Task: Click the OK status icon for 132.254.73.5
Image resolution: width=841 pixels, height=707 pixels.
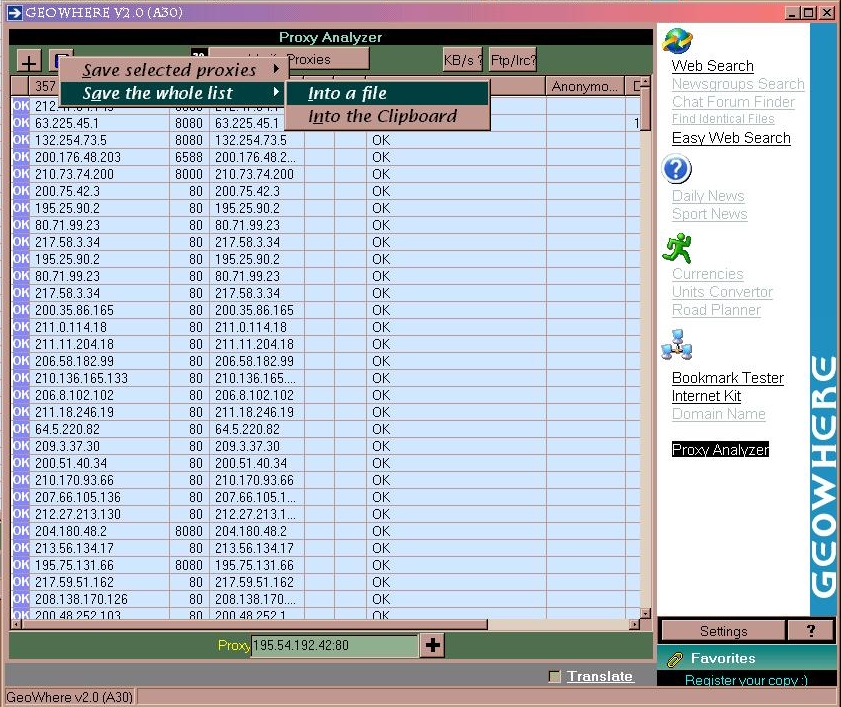Action: 20,140
